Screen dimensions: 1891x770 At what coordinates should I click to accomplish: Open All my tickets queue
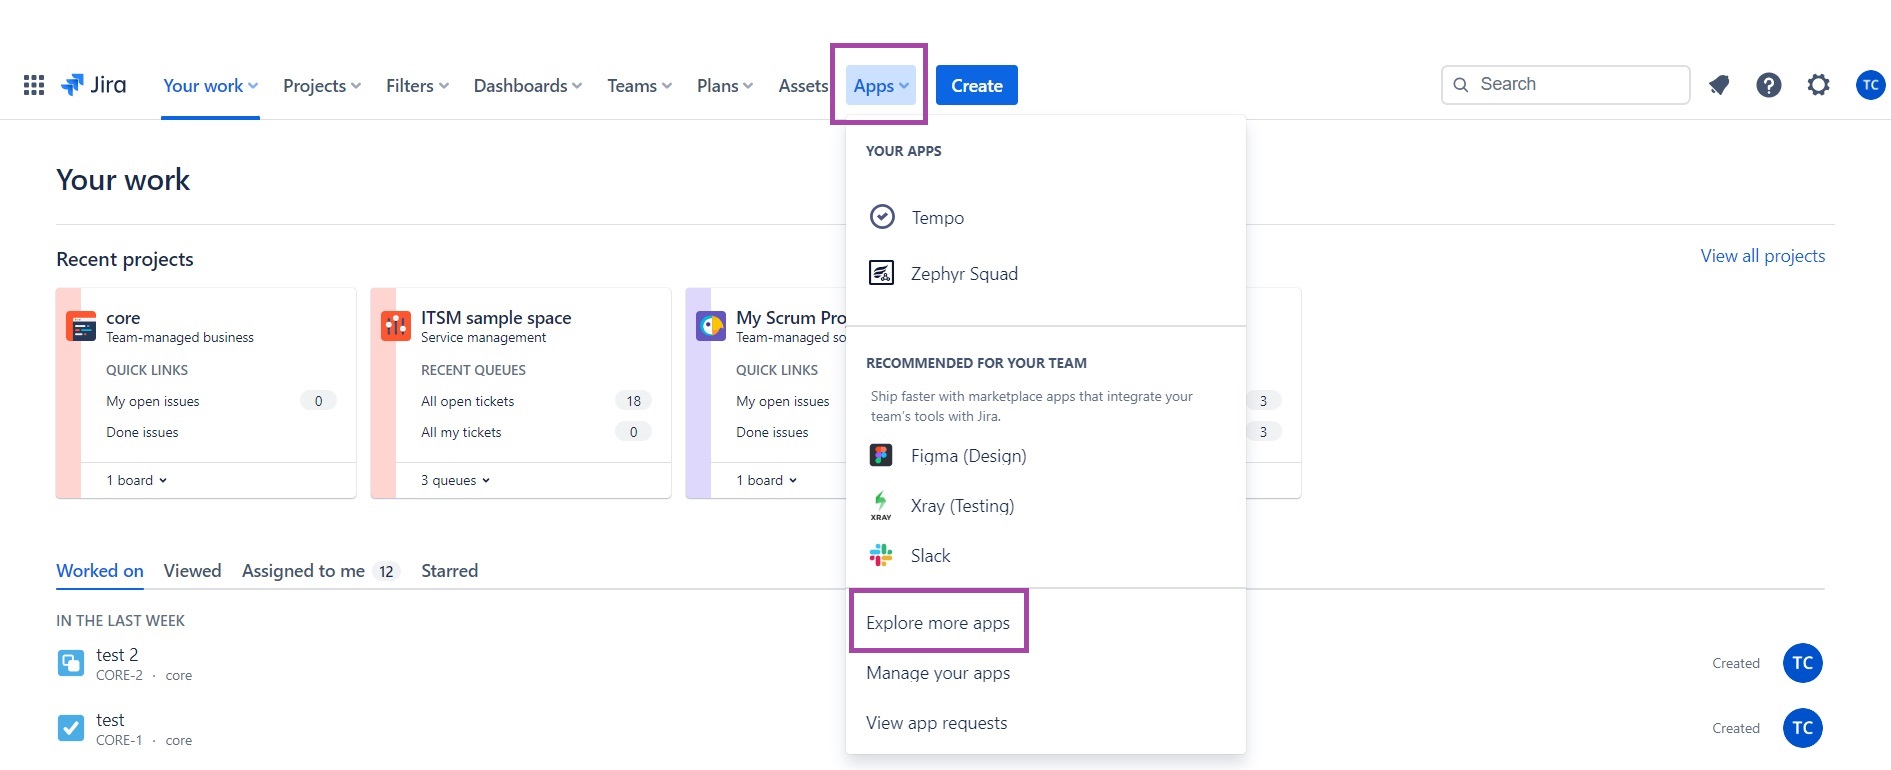[461, 432]
